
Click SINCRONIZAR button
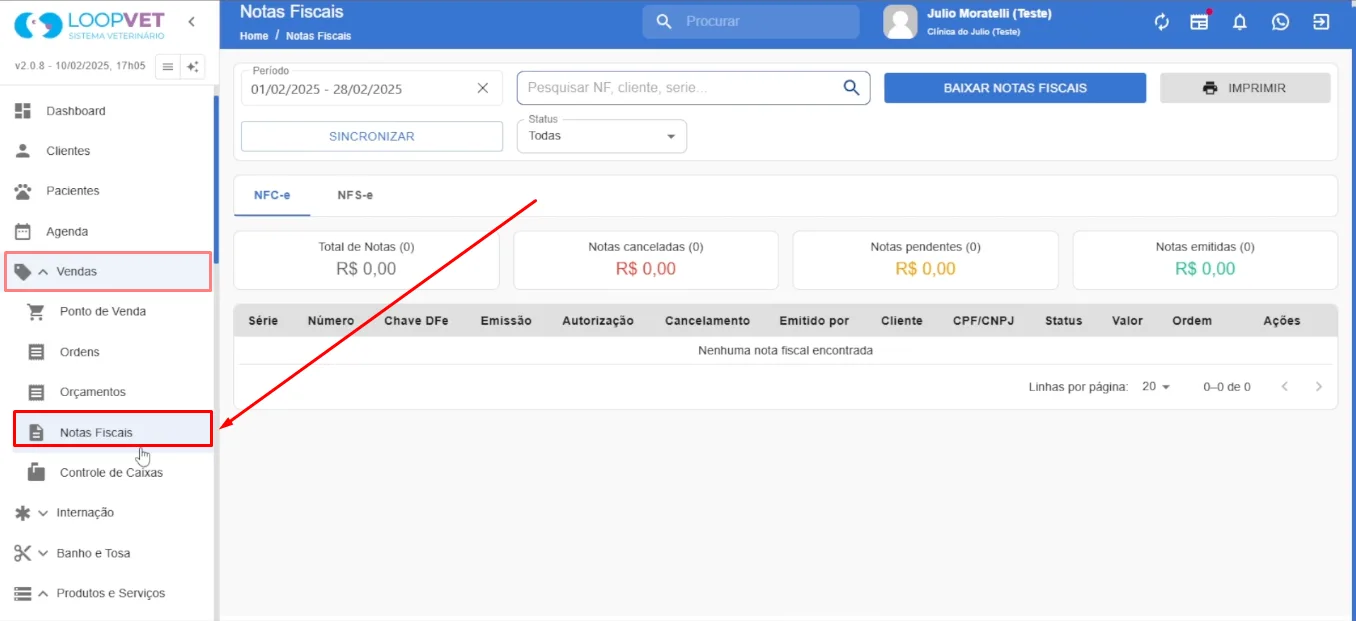pyautogui.click(x=372, y=137)
